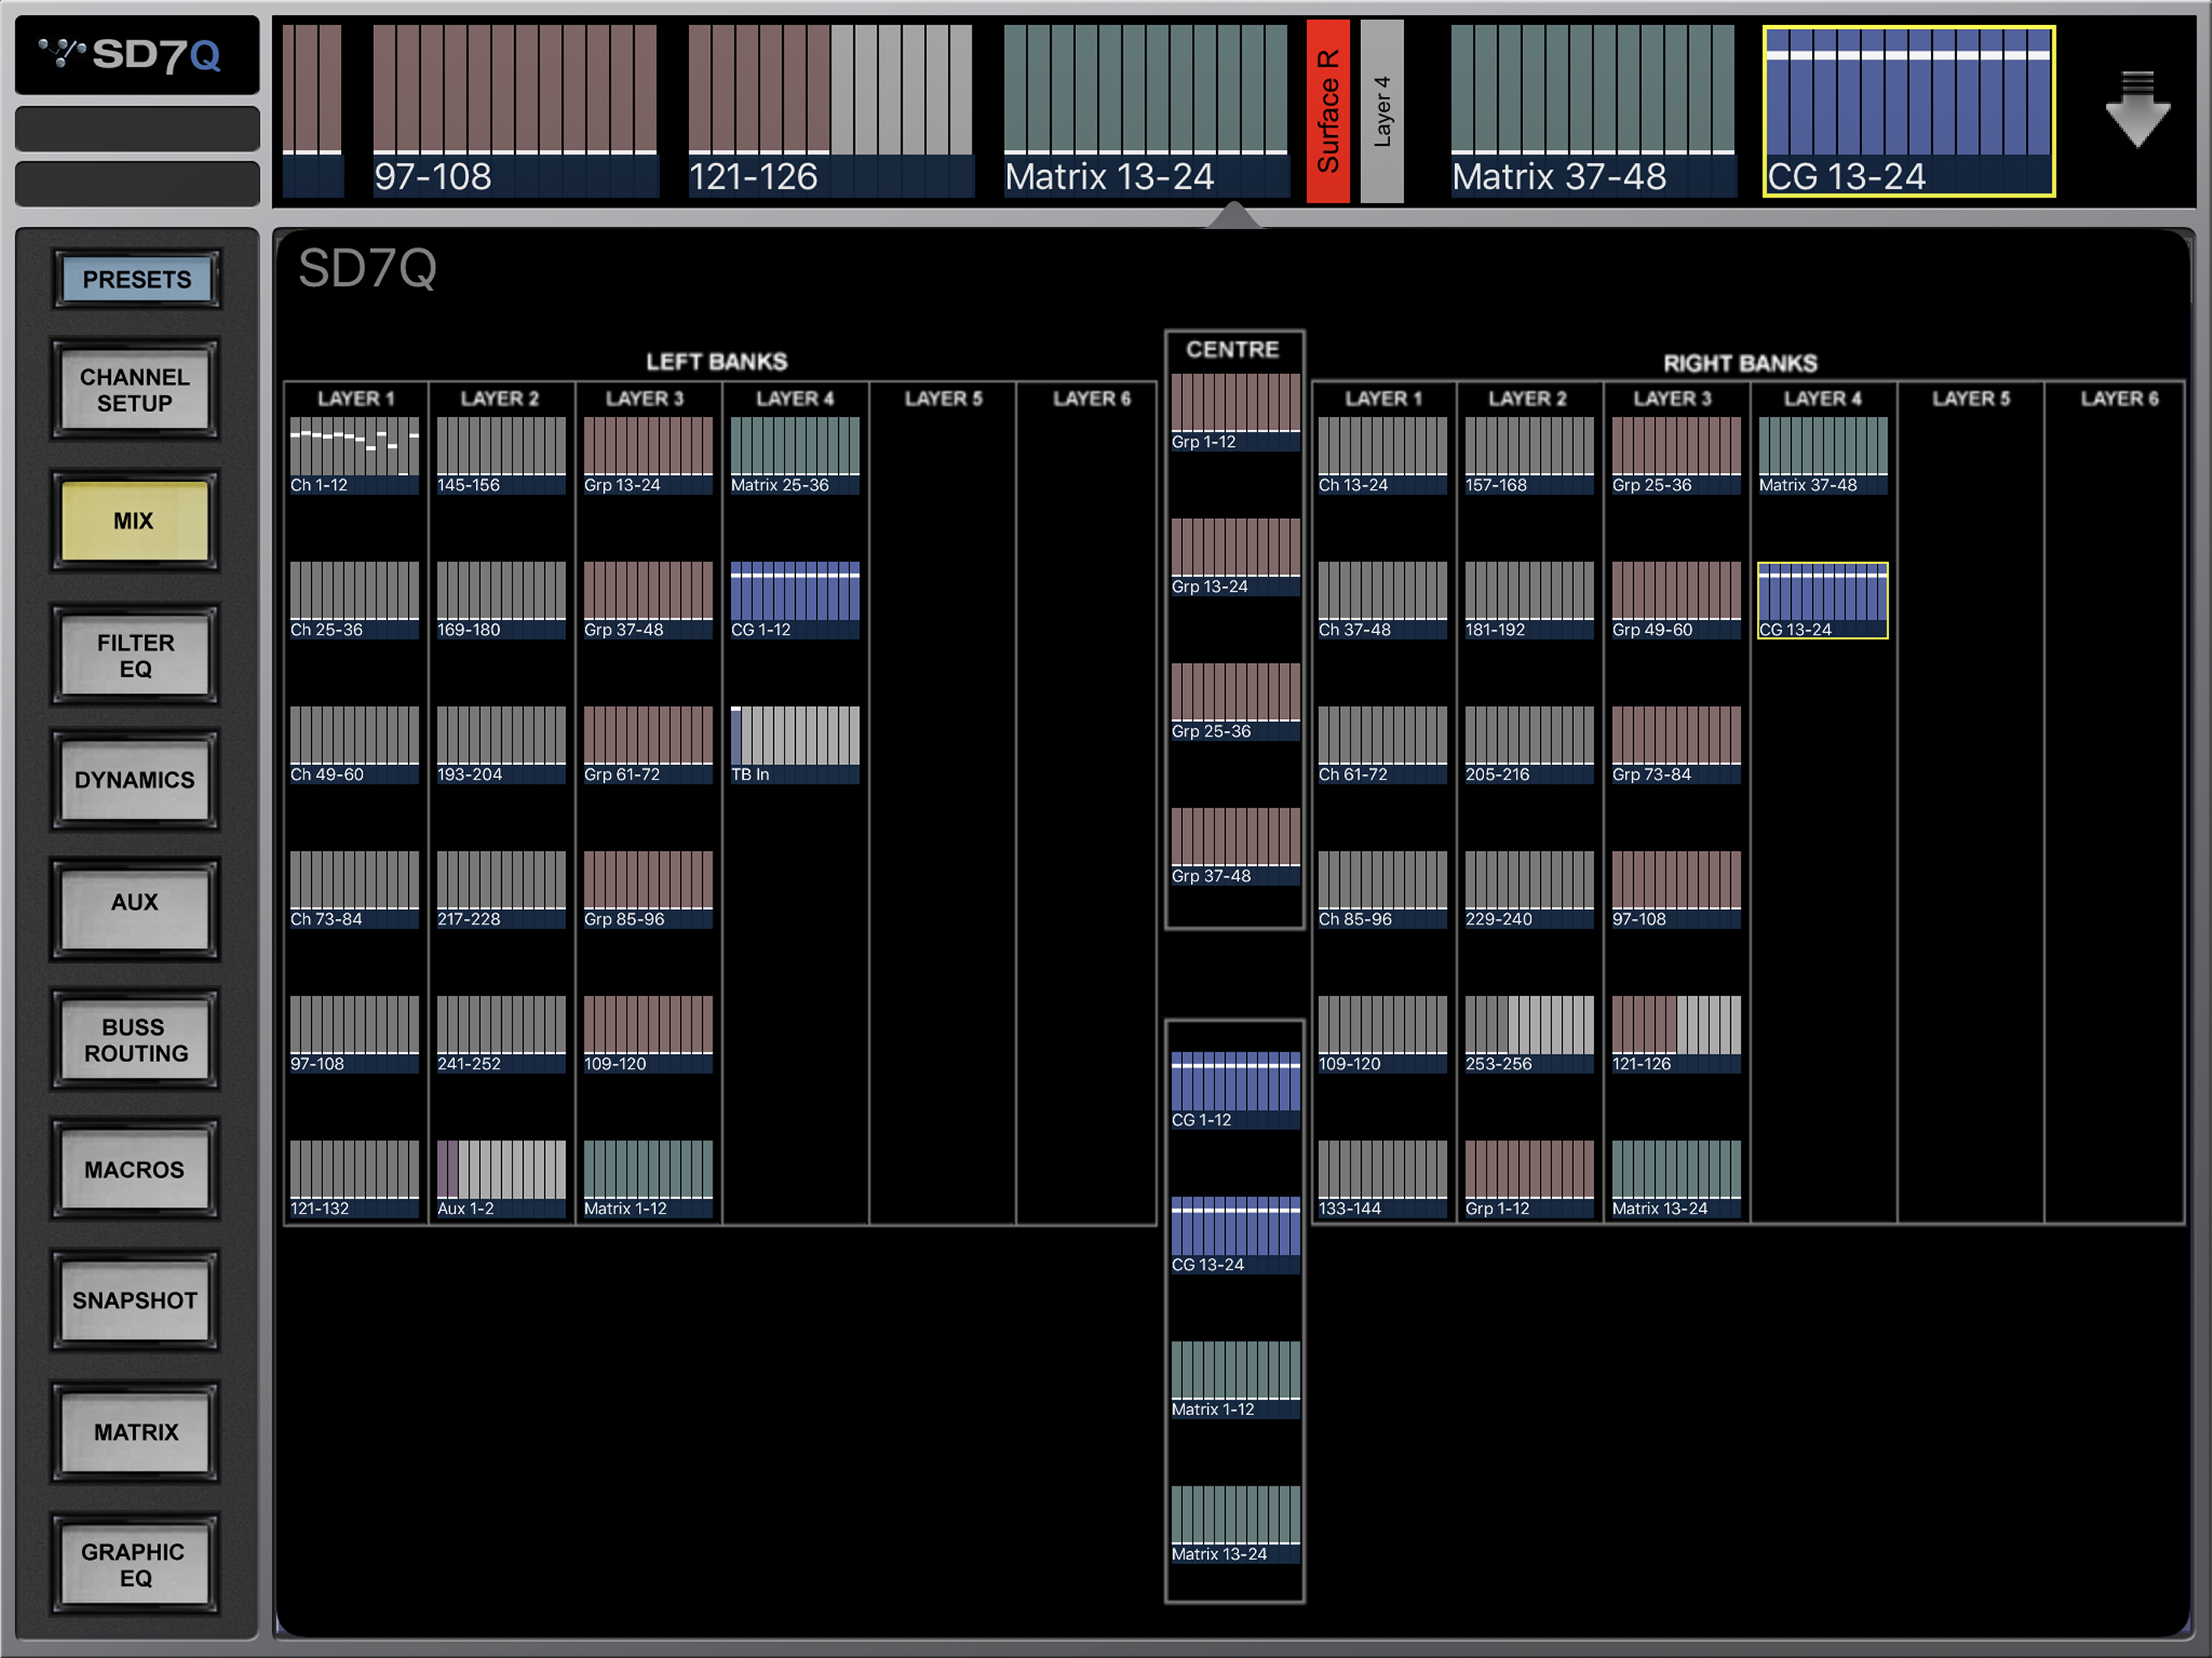Select the Ch 1-12 bank thumbnail

(x=354, y=455)
